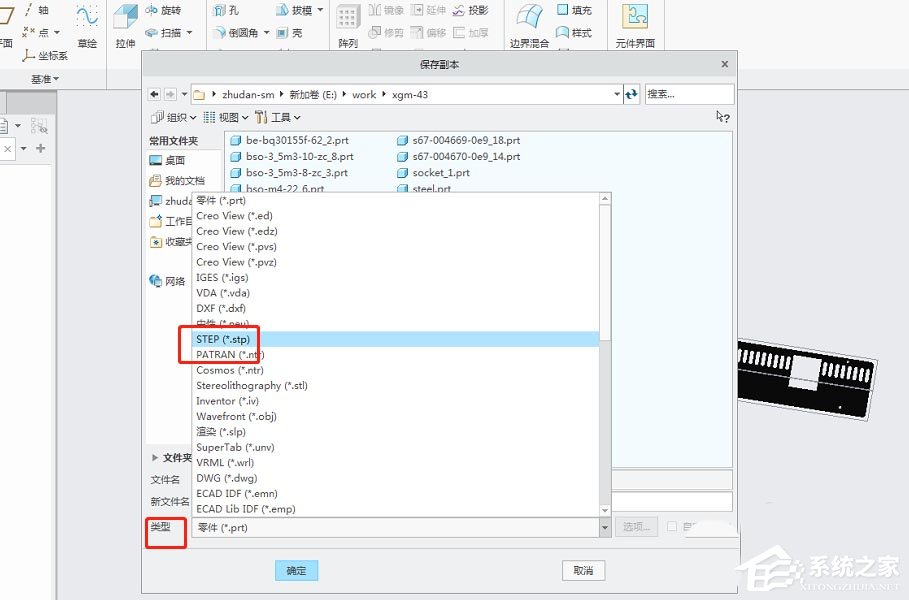The width and height of the screenshot is (909, 600).
Task: Choose DXF (*.dxf) from type list
Action: (396, 308)
